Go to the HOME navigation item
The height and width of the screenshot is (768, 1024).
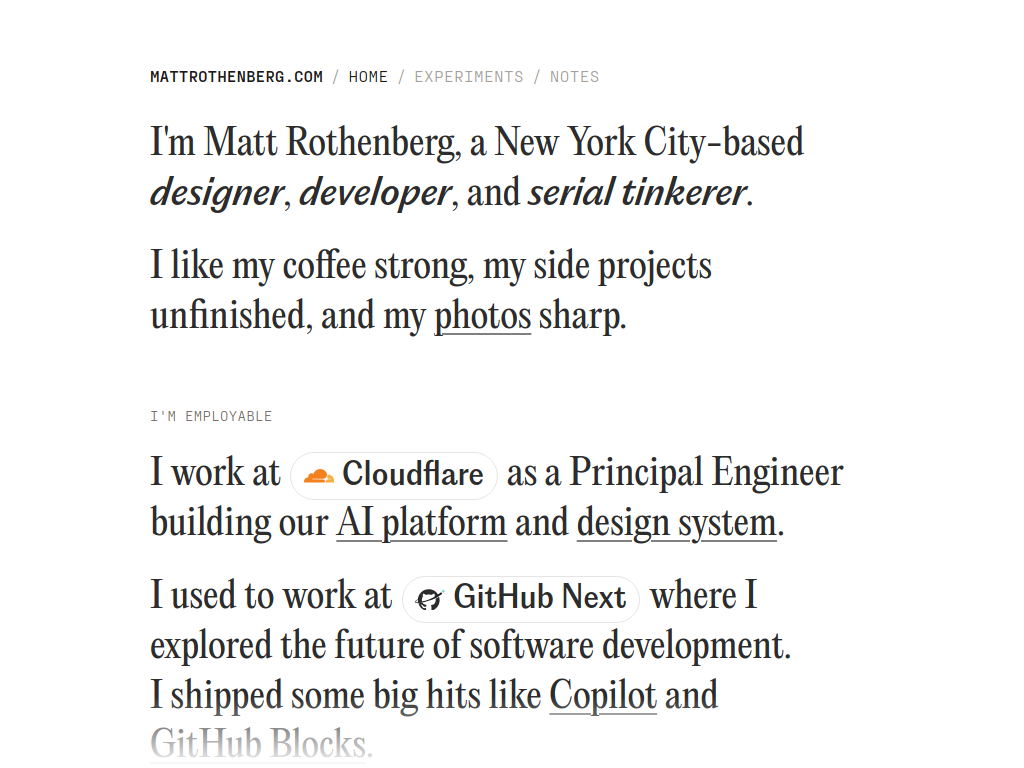tap(368, 77)
